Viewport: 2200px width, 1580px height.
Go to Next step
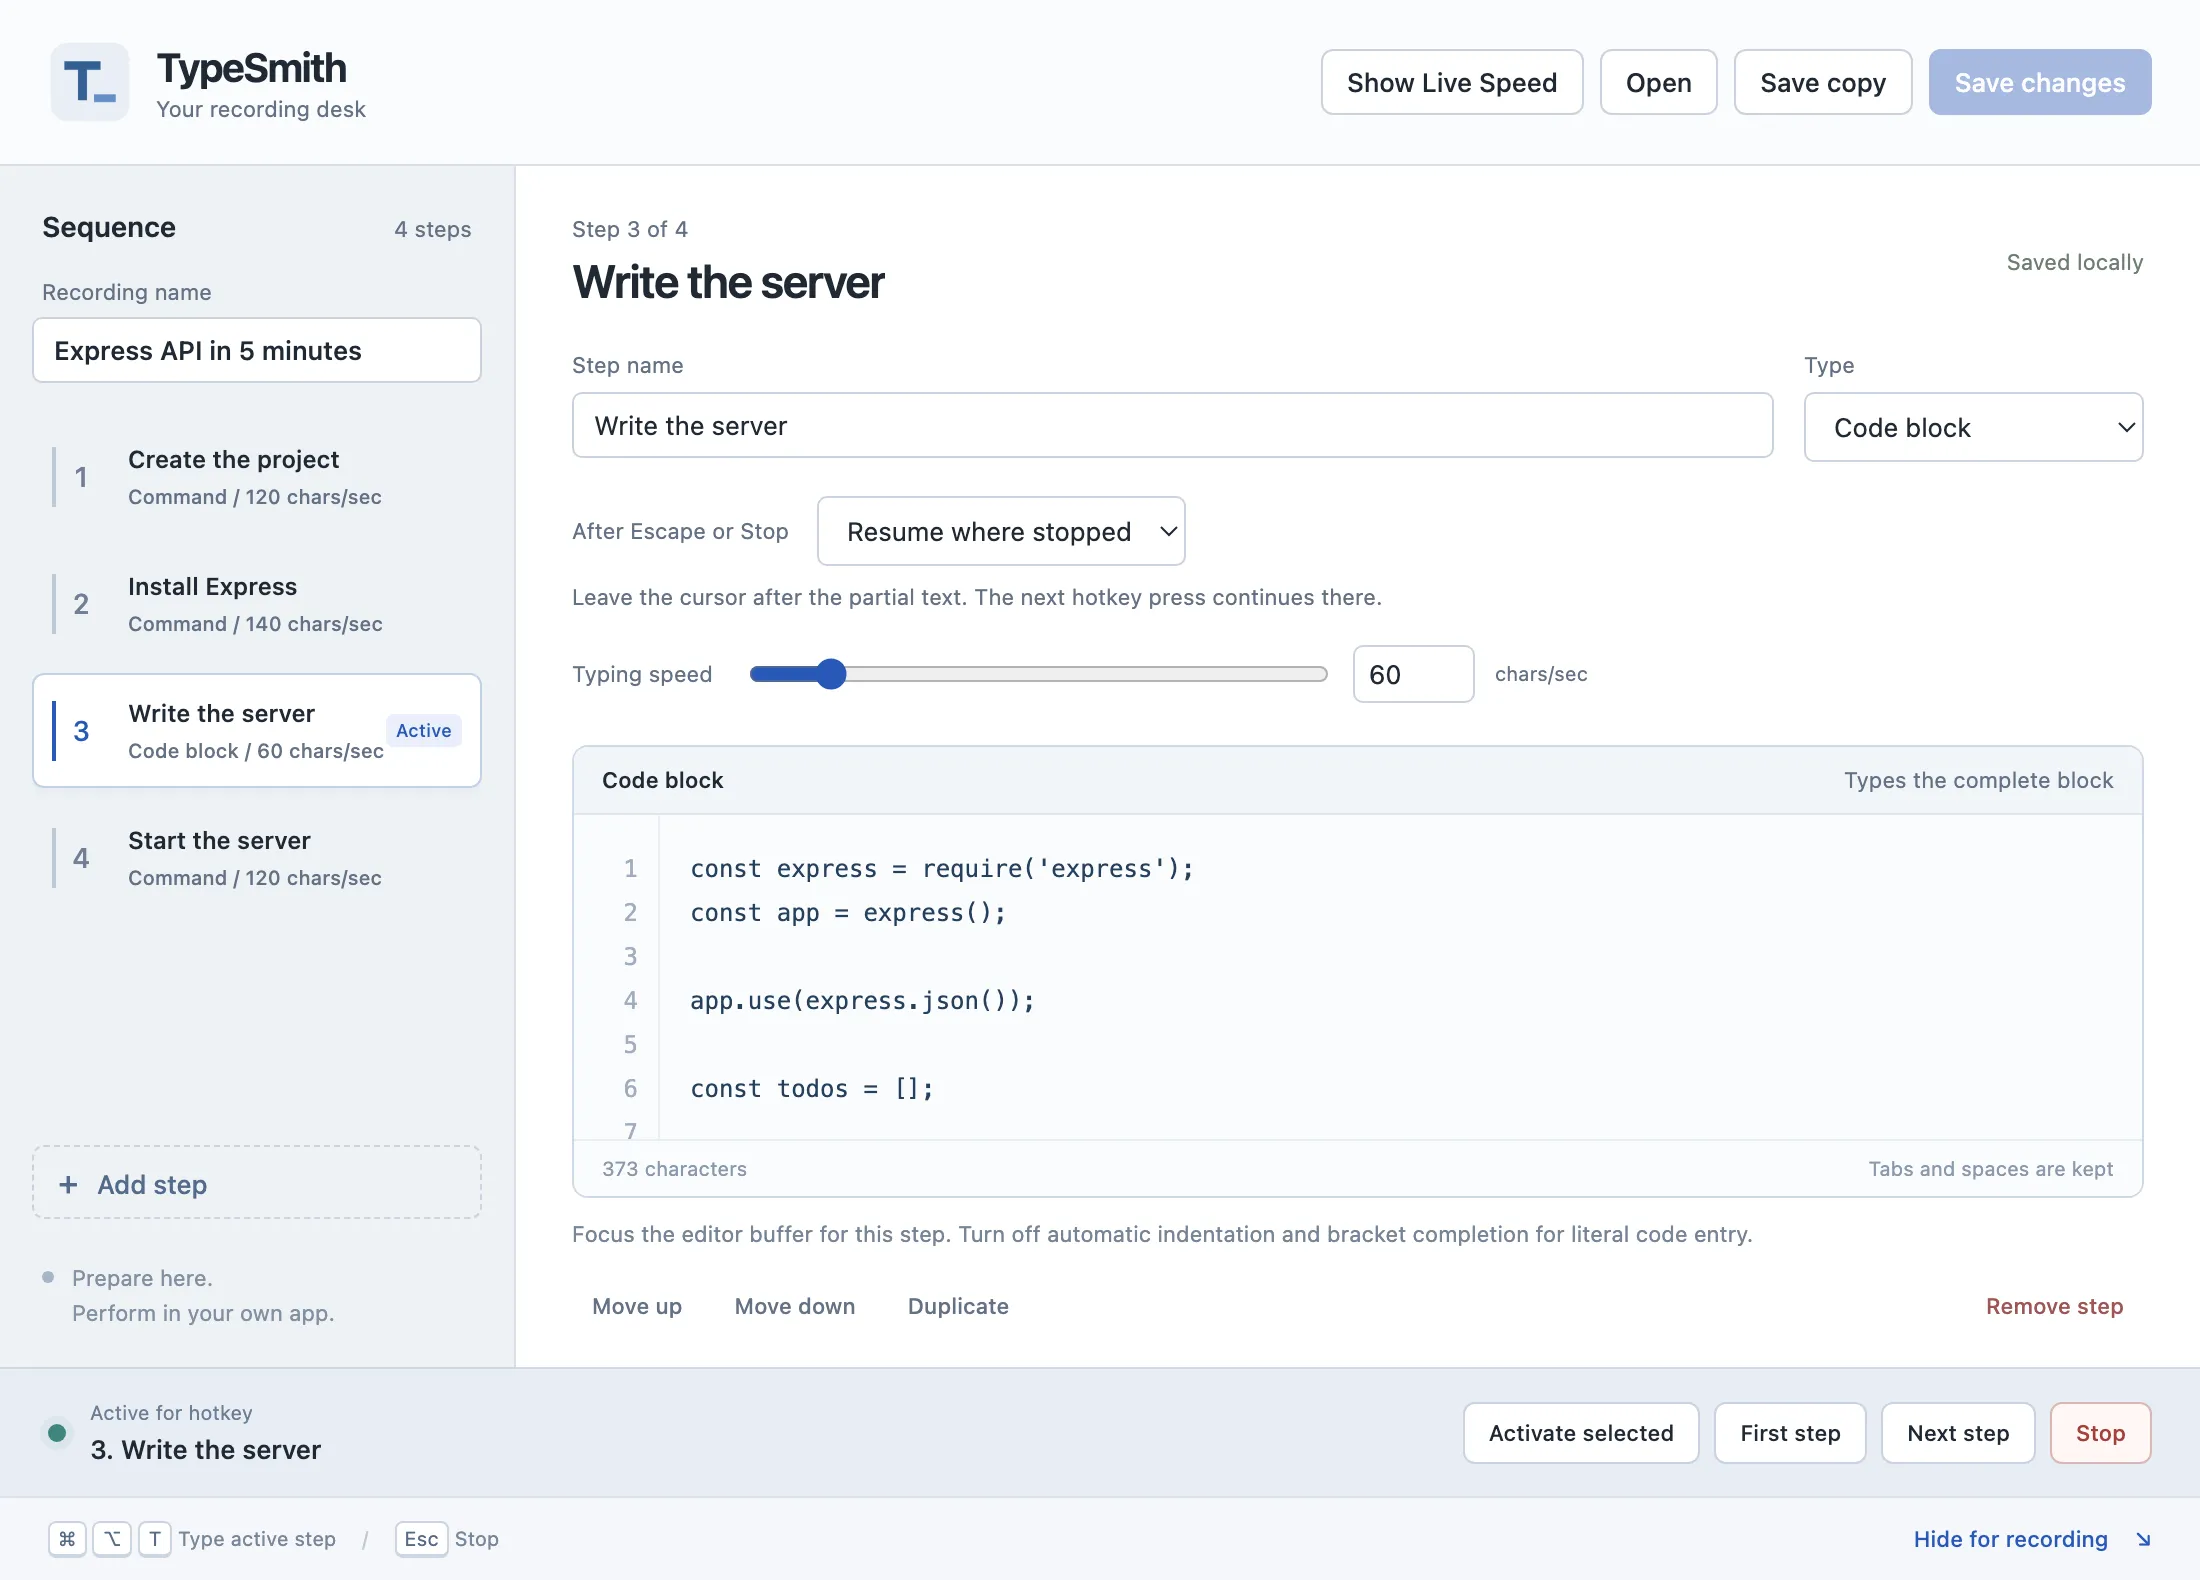tap(1958, 1433)
